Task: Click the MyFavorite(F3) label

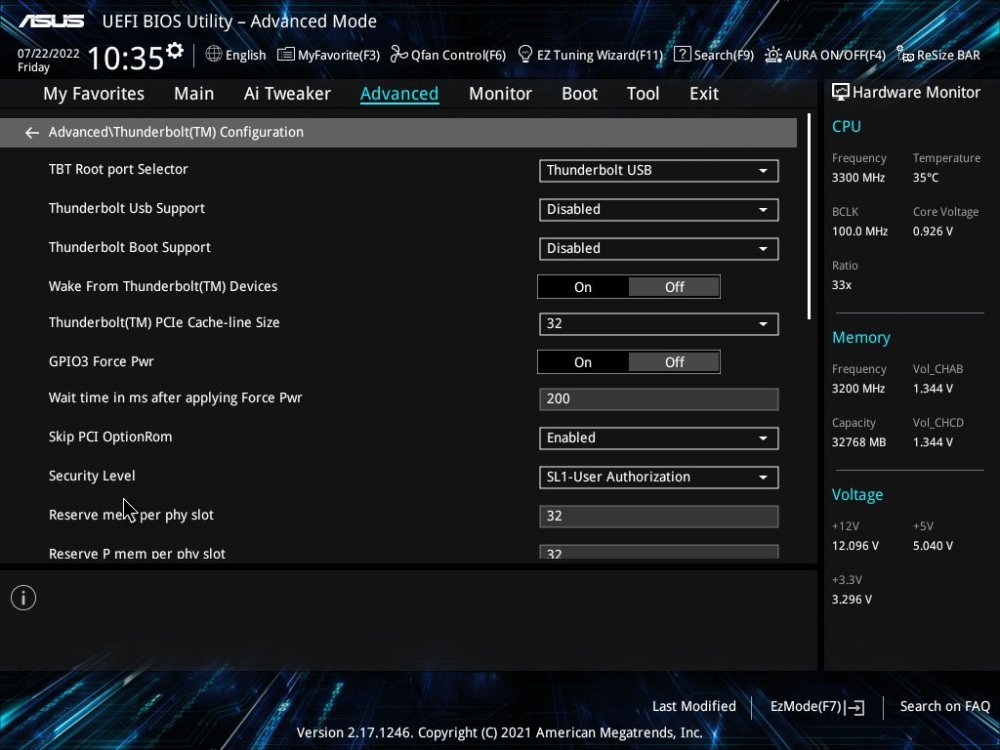Action: 339,55
